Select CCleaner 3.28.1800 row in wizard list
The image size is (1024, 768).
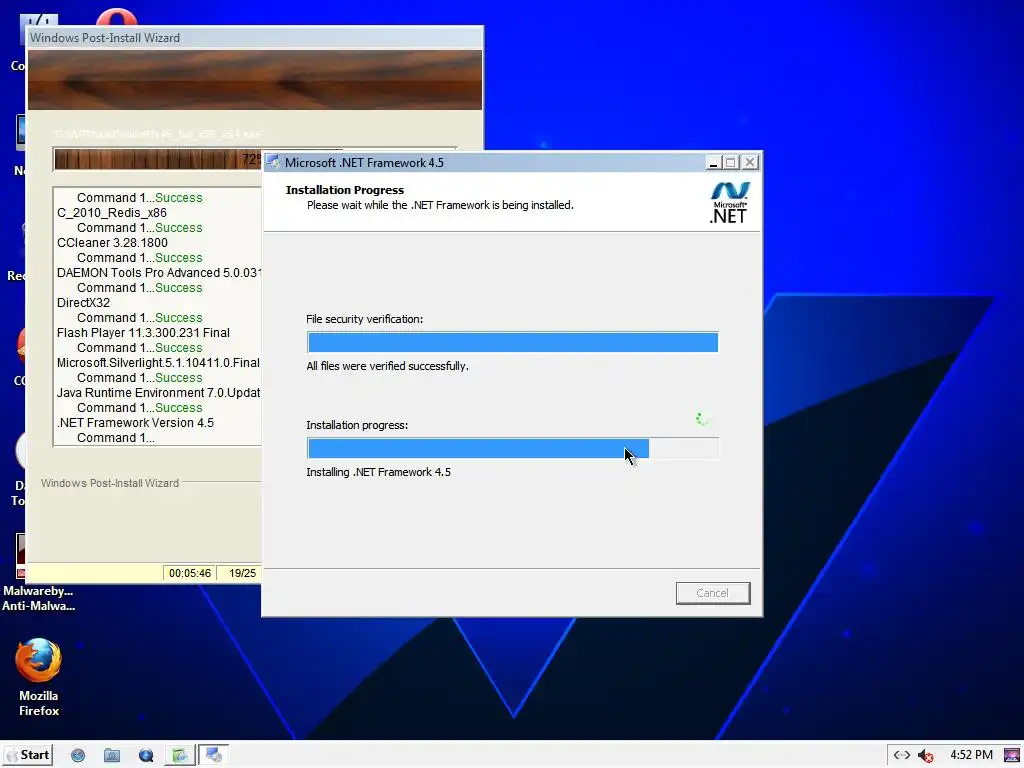(x=112, y=243)
